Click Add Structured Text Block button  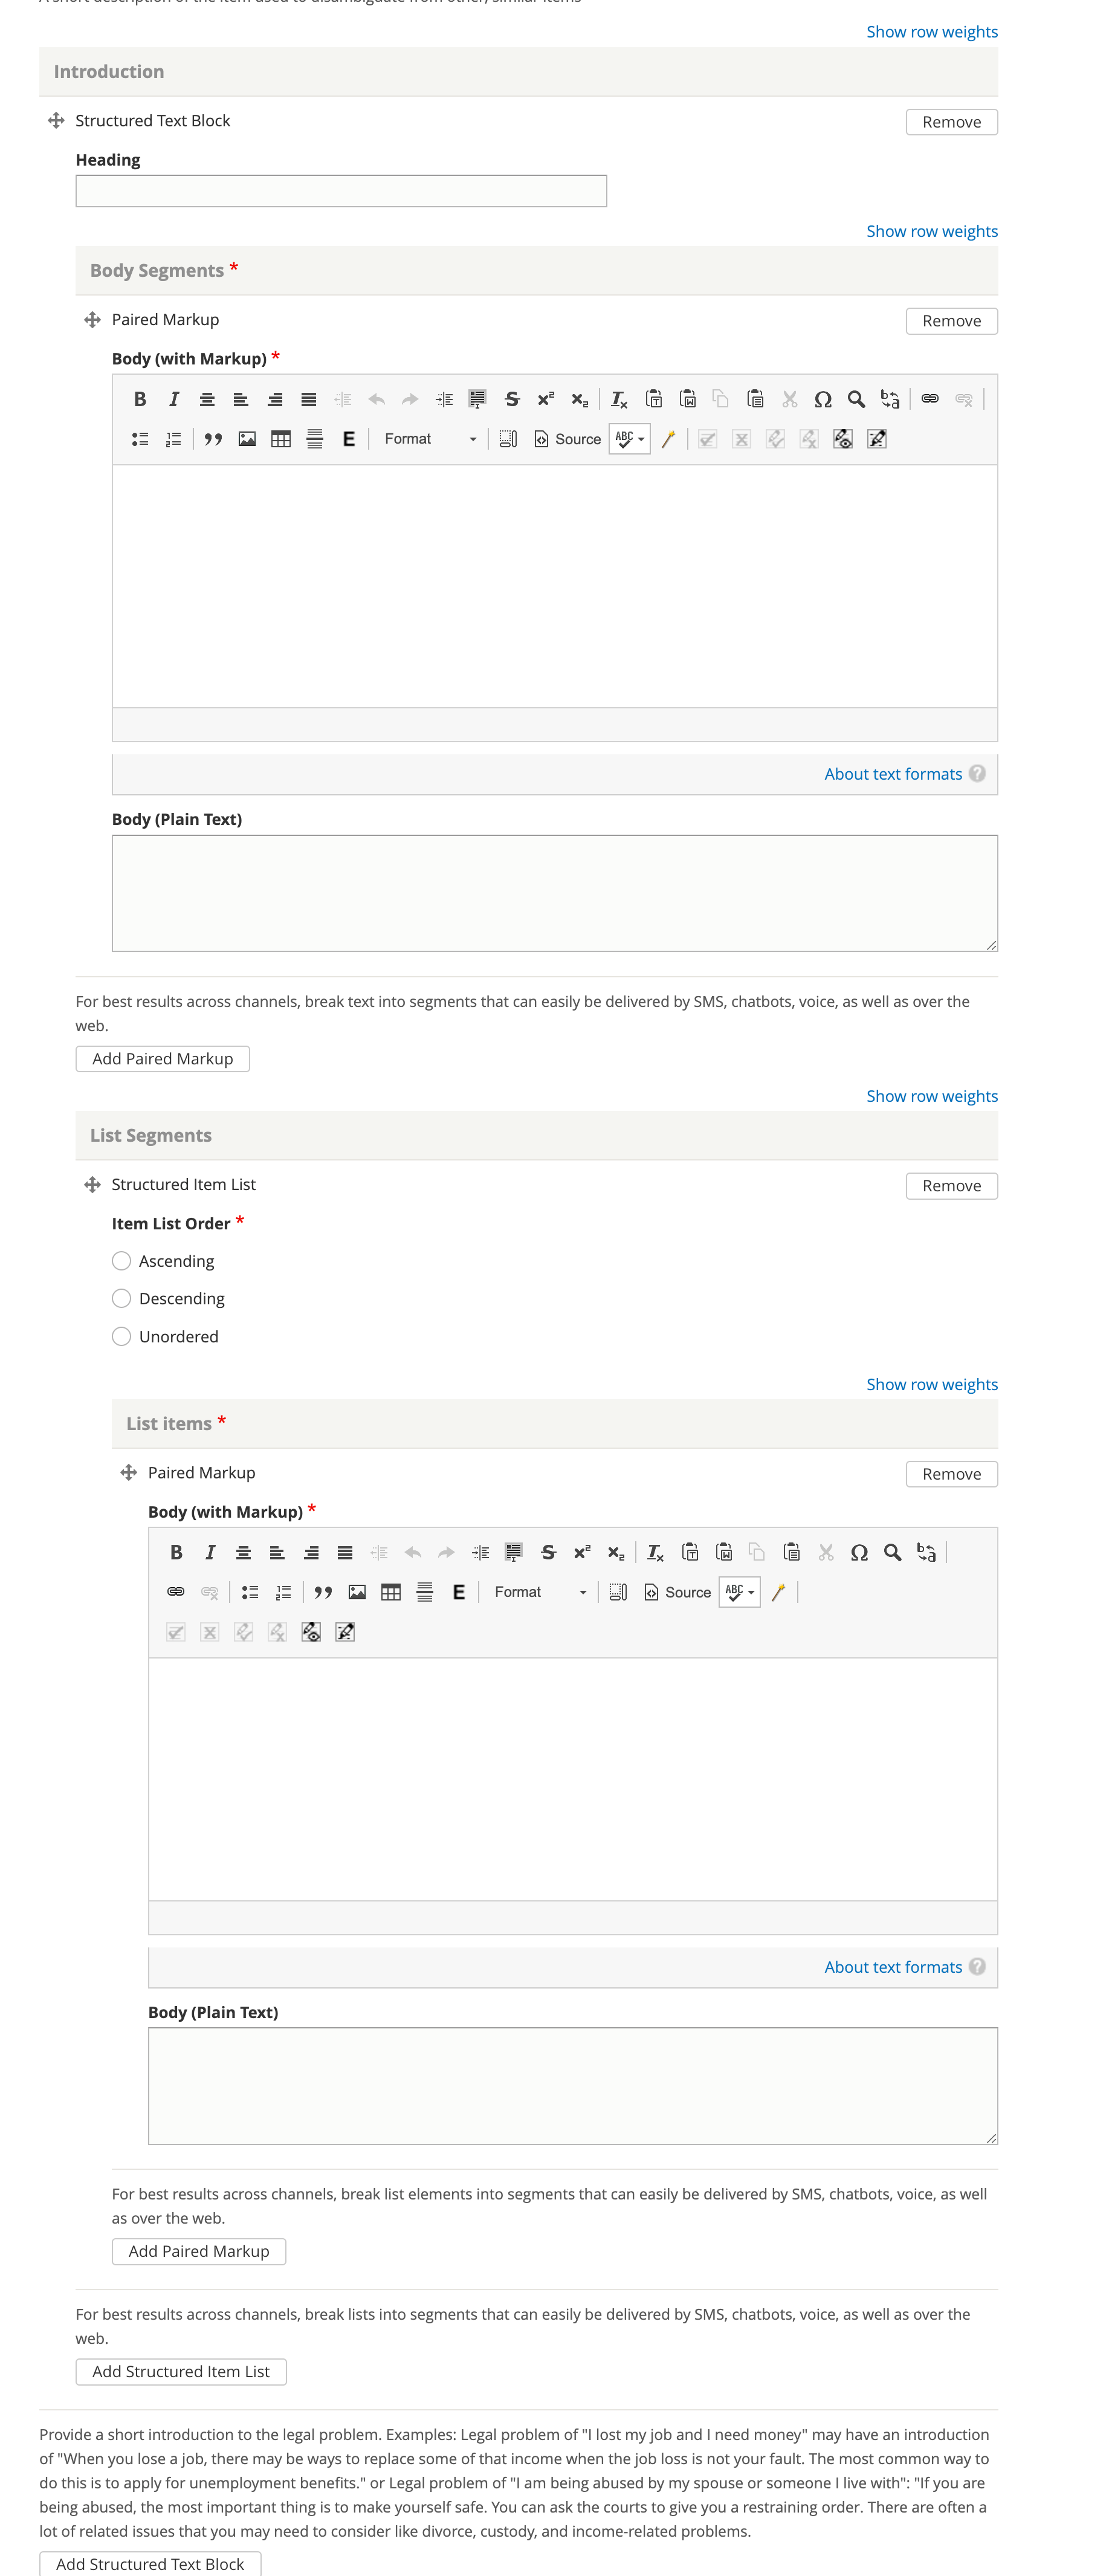pos(150,2564)
